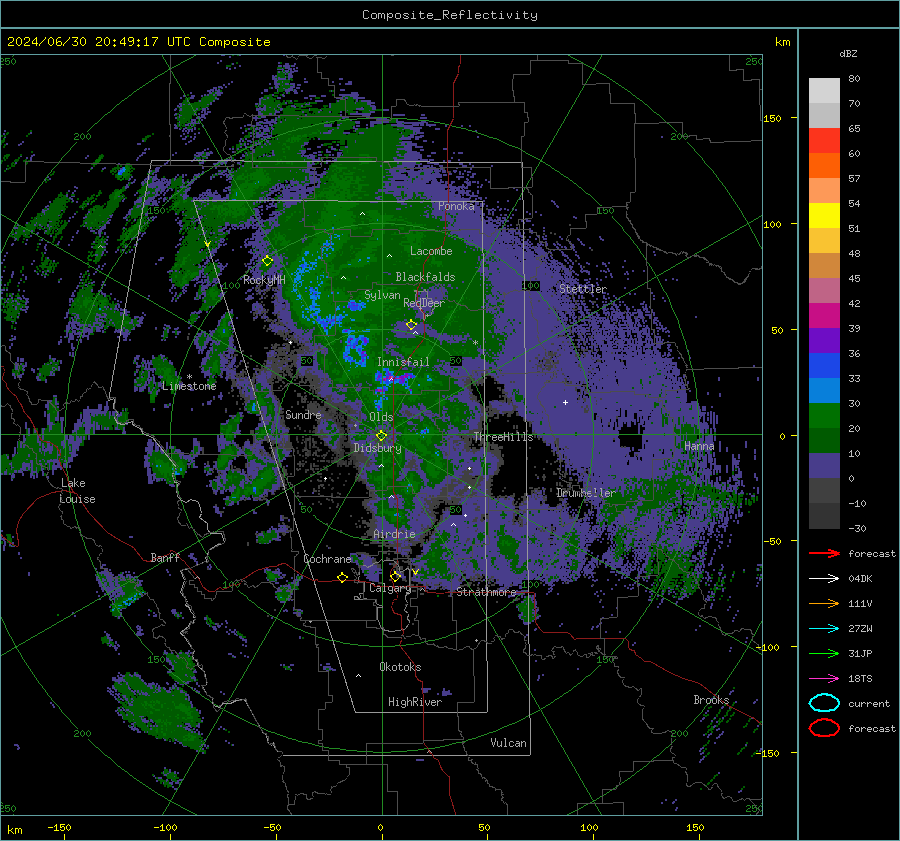Viewport: 900px width, 841px height.
Task: Click the 45 dBZ legend value
Action: tap(854, 278)
